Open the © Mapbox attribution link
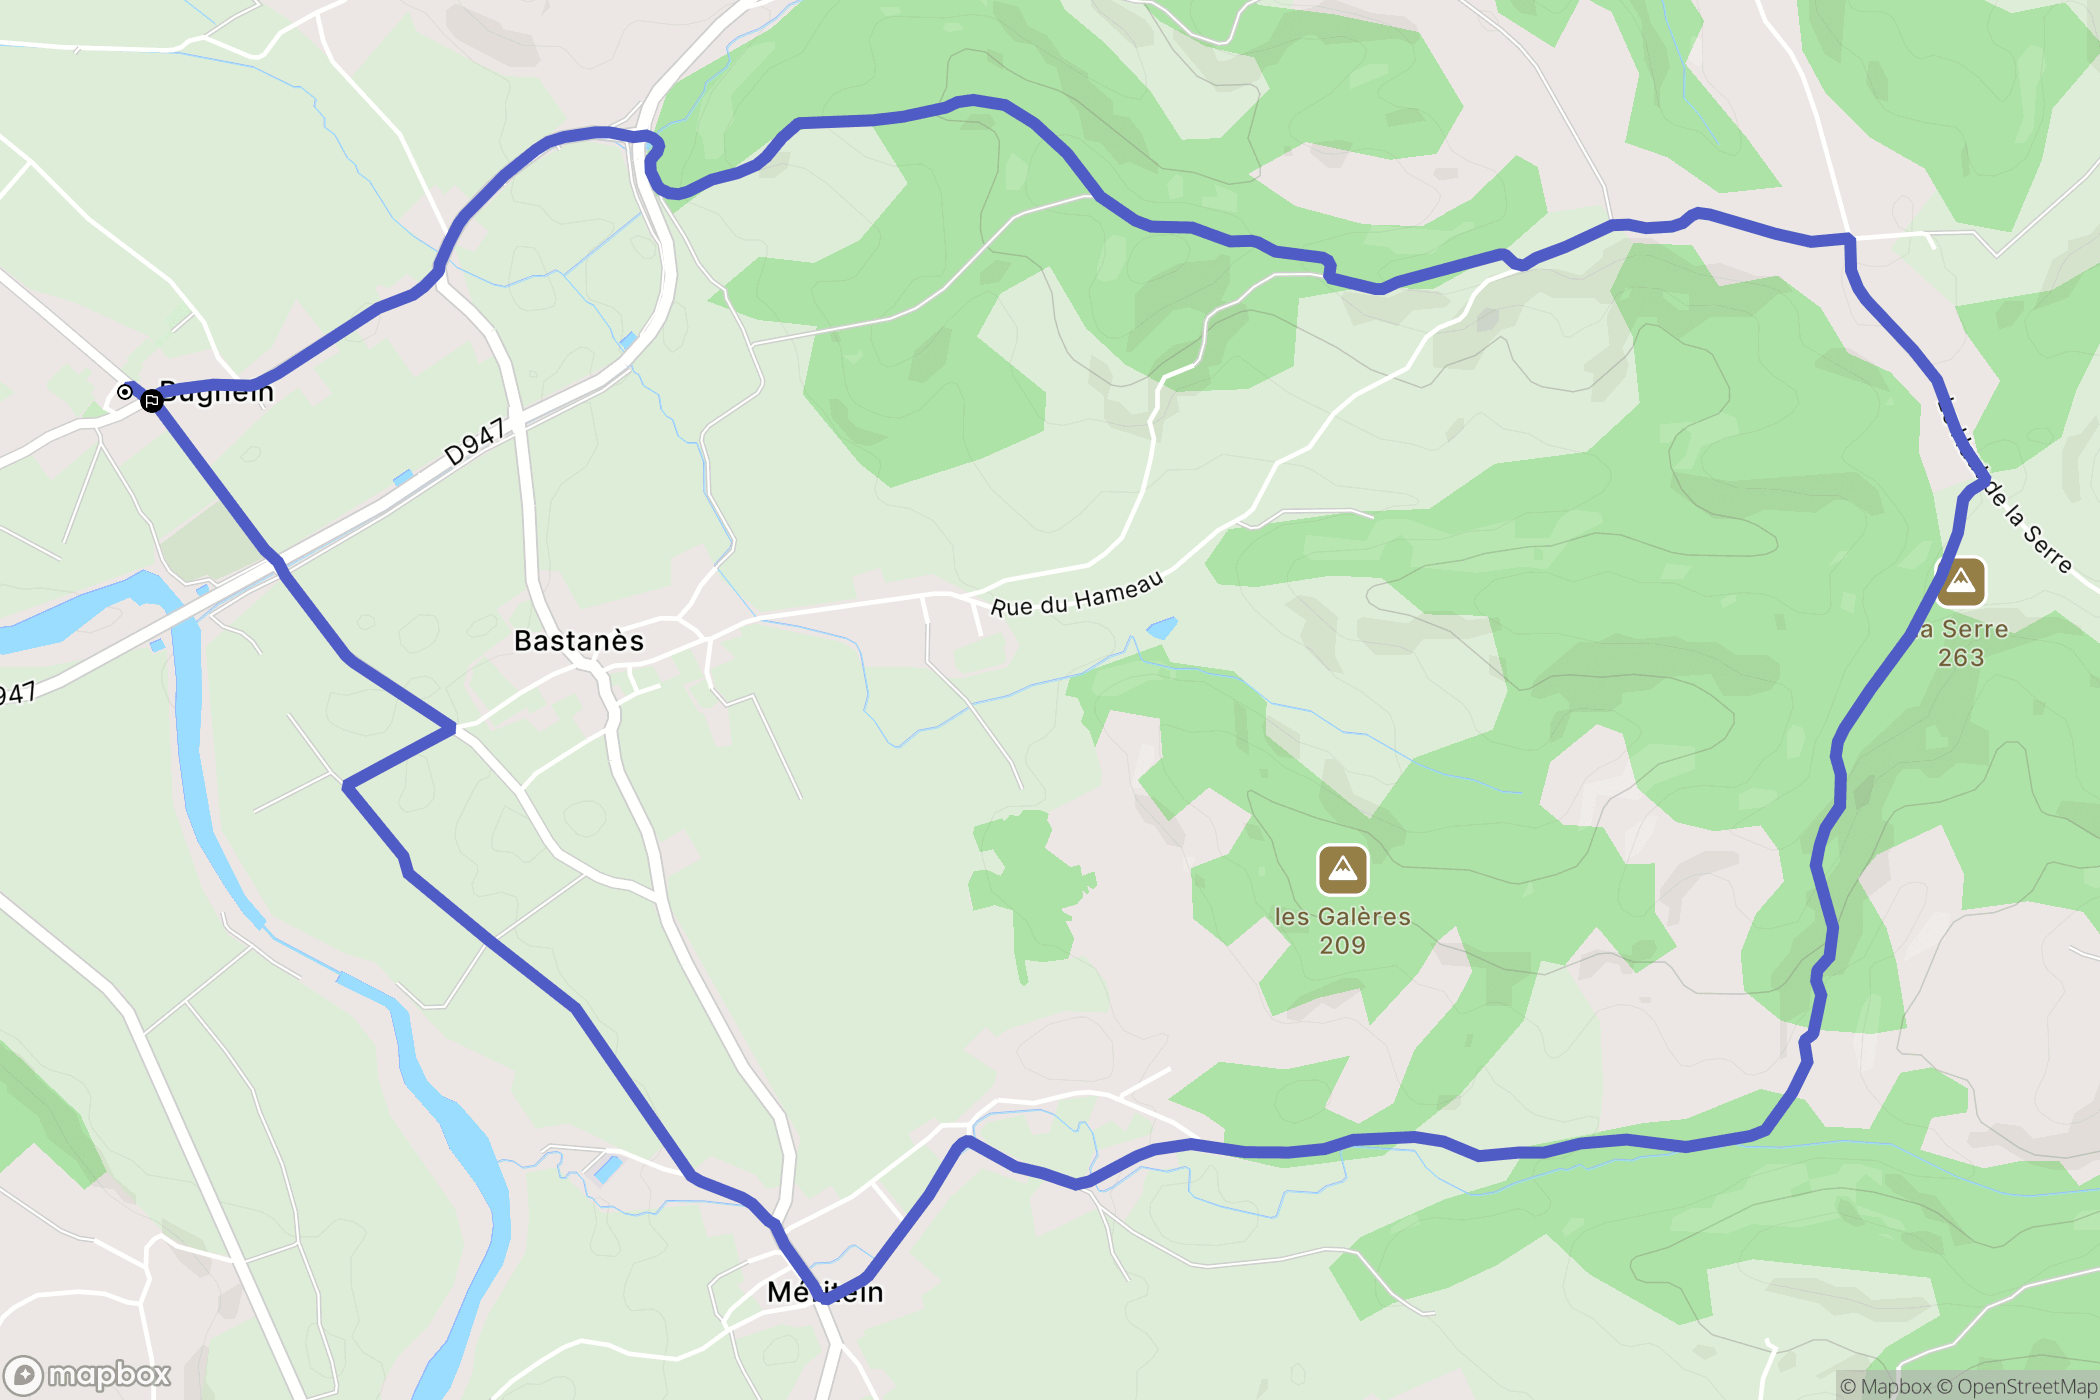The height and width of the screenshot is (1400, 2100). tap(1885, 1386)
